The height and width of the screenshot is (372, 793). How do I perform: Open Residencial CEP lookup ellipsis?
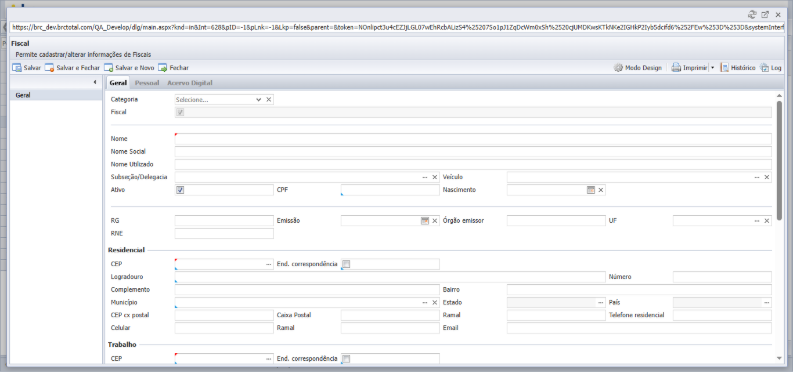tap(269, 264)
